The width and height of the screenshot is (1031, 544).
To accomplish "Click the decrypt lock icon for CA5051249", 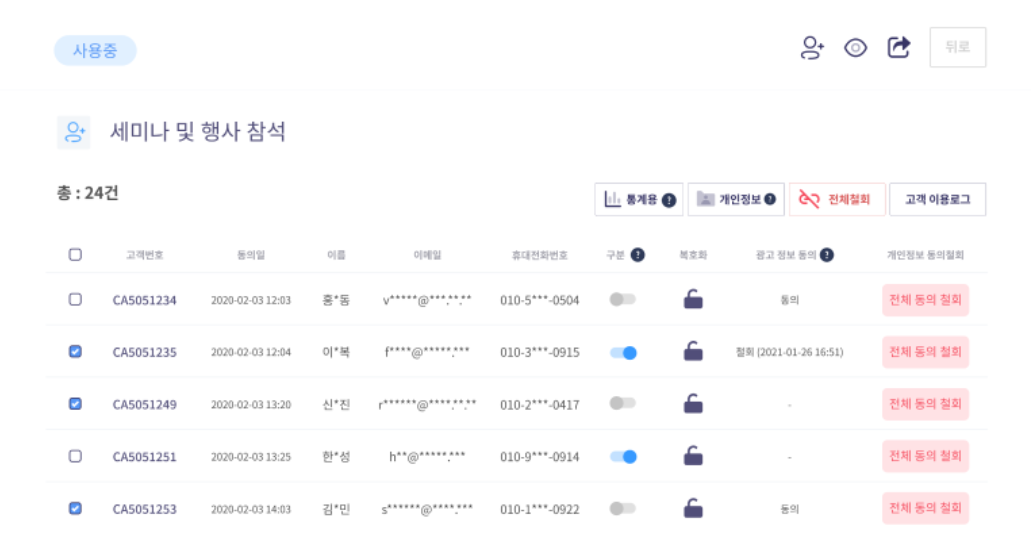I will click(x=693, y=403).
